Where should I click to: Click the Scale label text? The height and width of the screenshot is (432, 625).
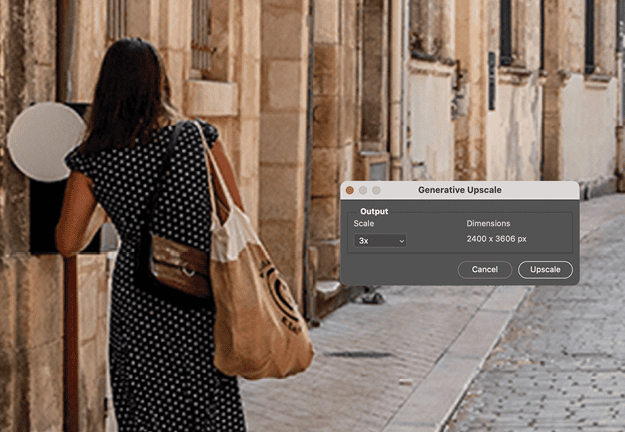(x=364, y=223)
